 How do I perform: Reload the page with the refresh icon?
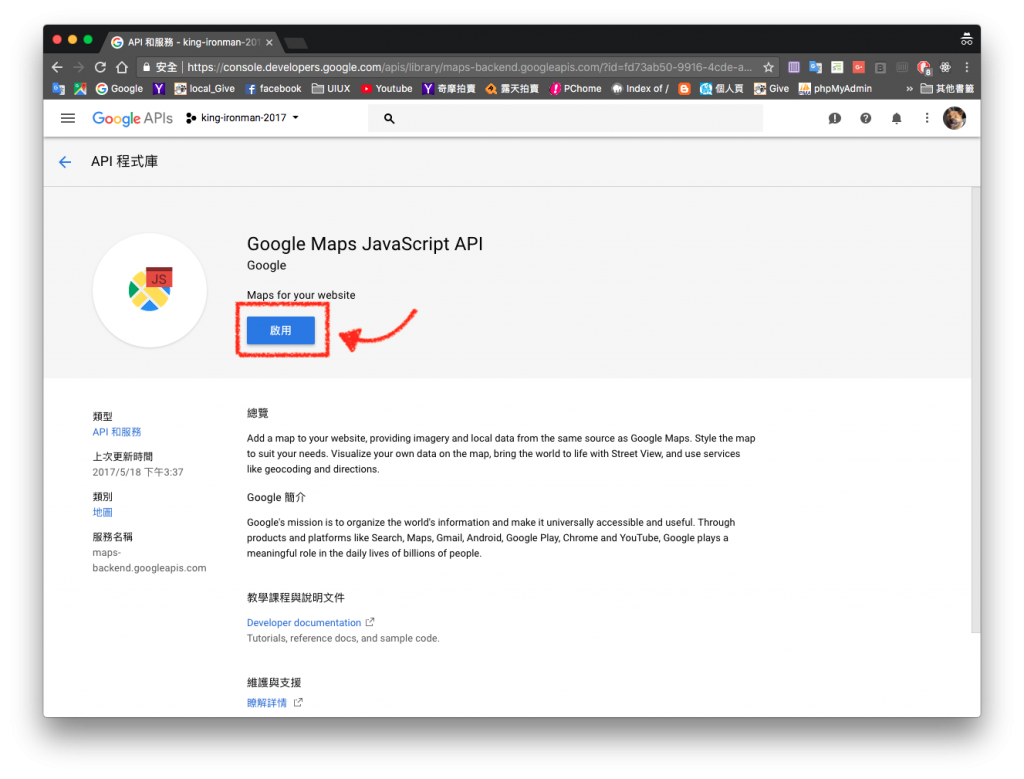click(100, 67)
